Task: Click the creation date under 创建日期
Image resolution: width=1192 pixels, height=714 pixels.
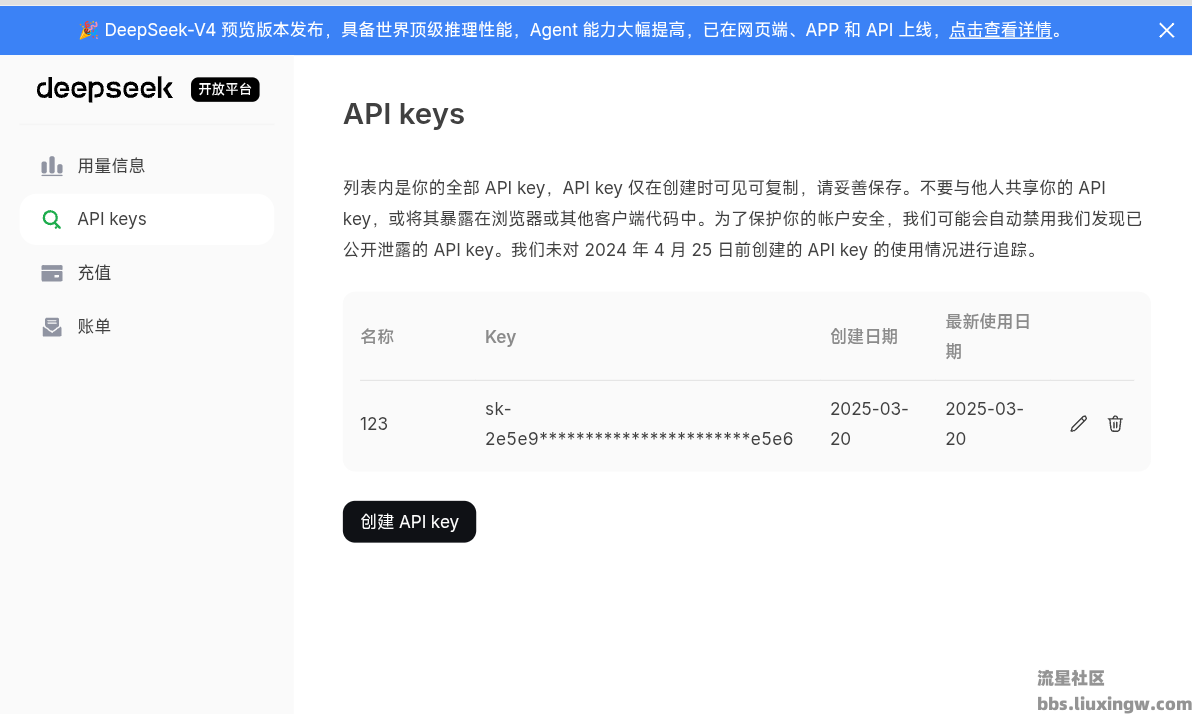Action: (x=869, y=424)
